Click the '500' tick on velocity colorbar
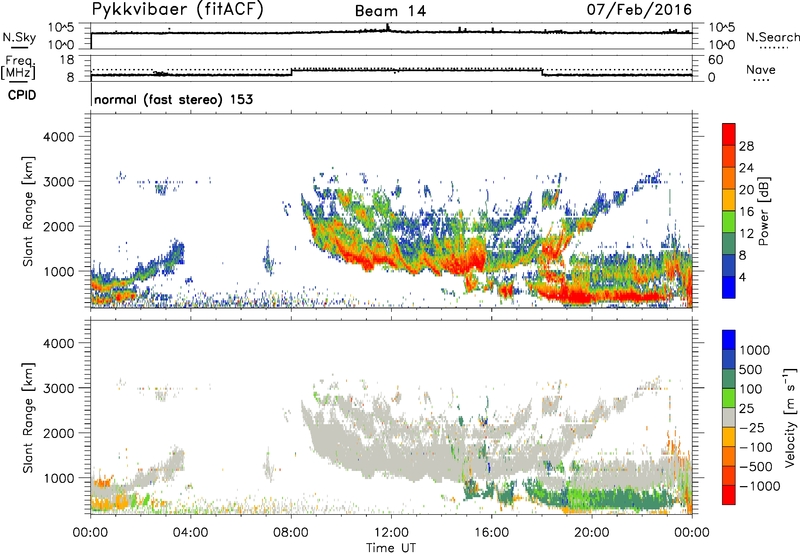800x554 pixels. [x=752, y=369]
